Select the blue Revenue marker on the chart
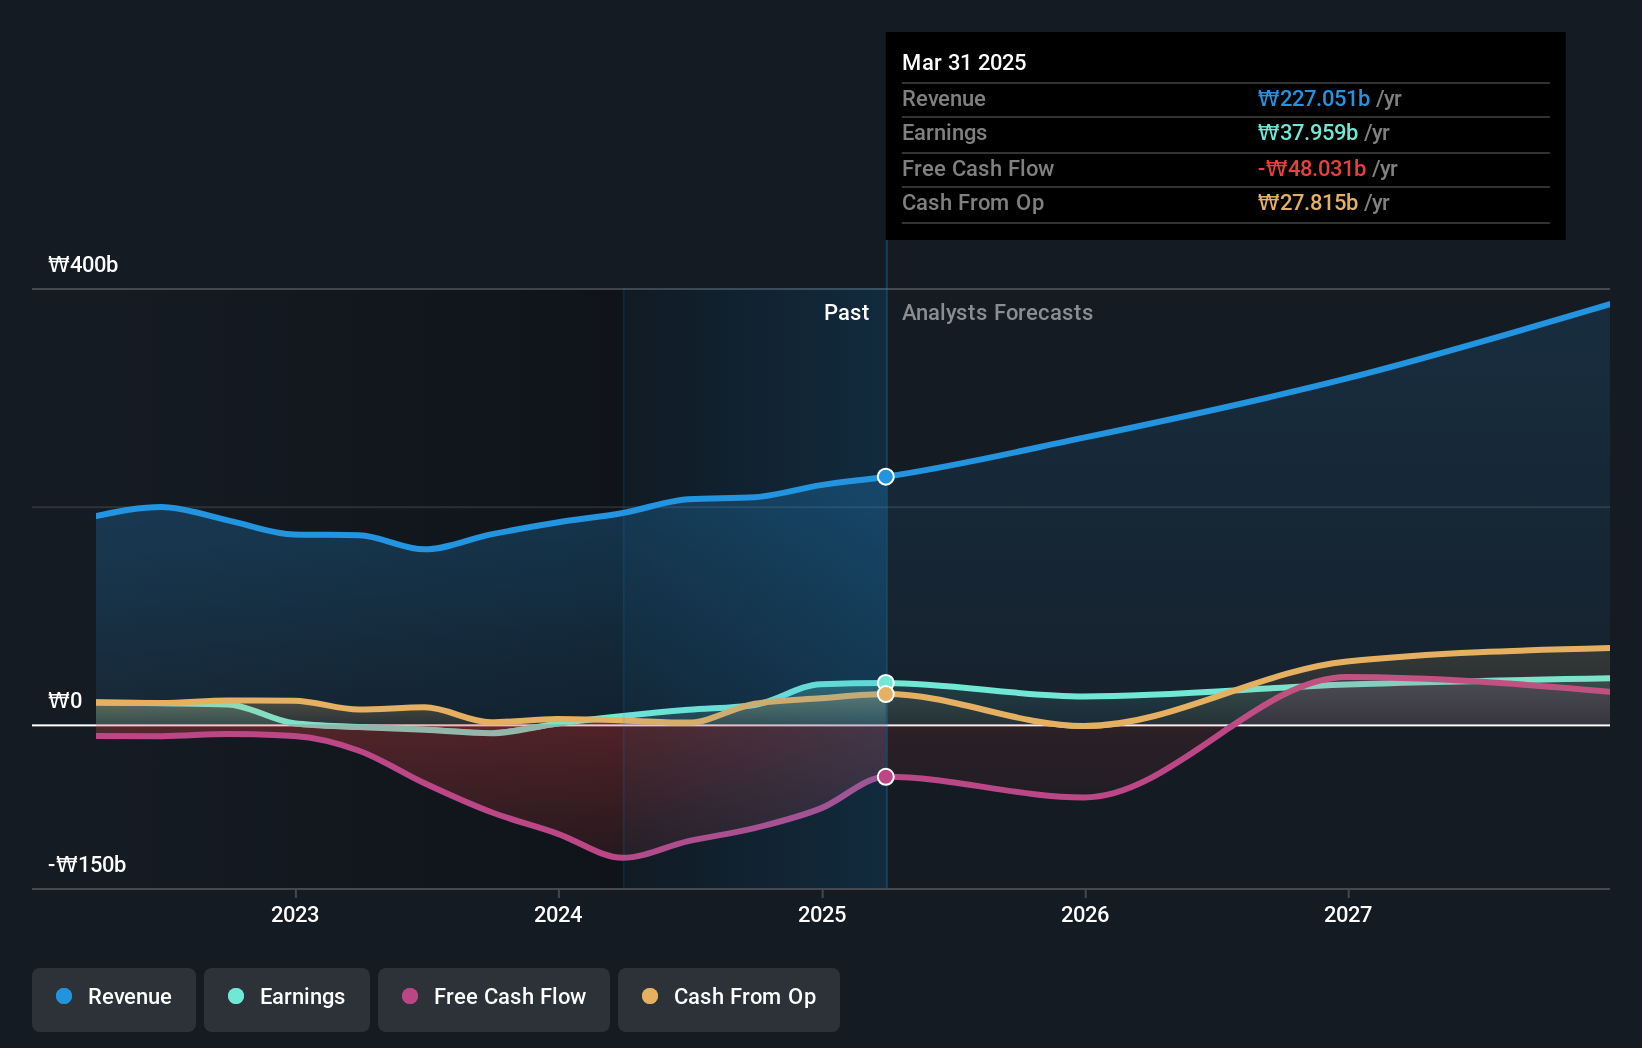Viewport: 1642px width, 1048px height. (x=885, y=476)
